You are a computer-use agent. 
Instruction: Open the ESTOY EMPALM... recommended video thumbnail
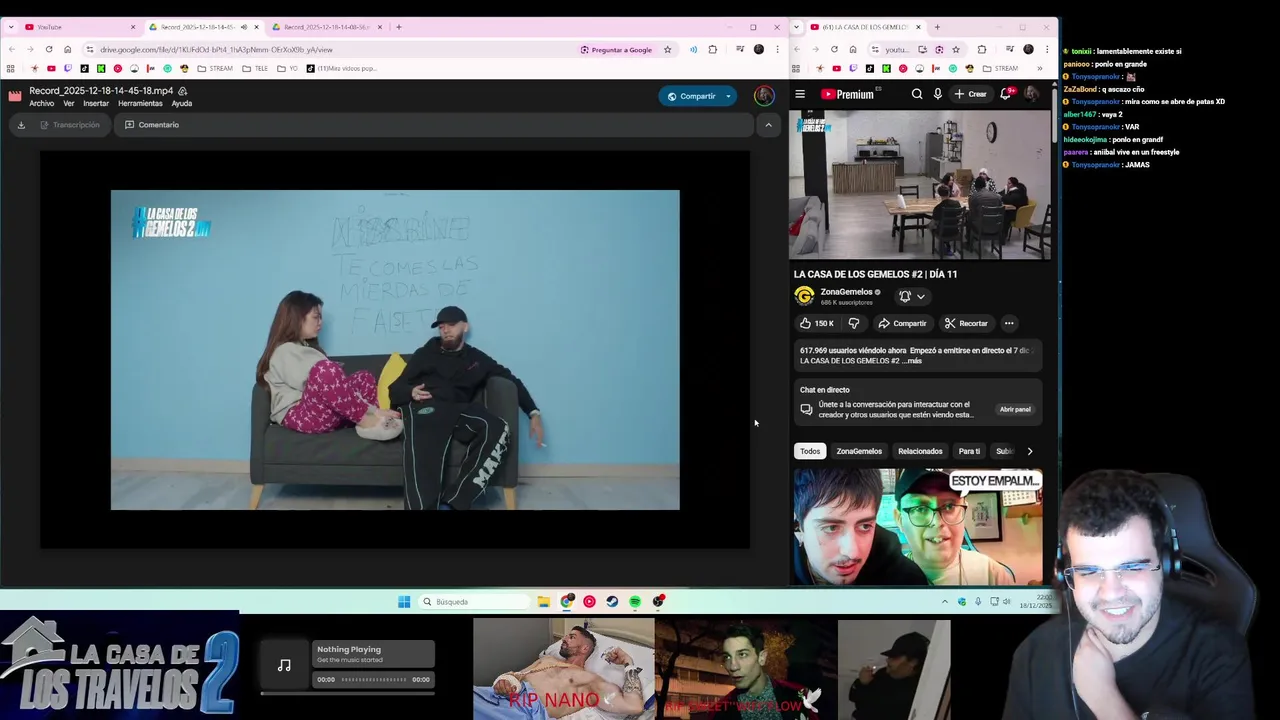pyautogui.click(x=918, y=527)
